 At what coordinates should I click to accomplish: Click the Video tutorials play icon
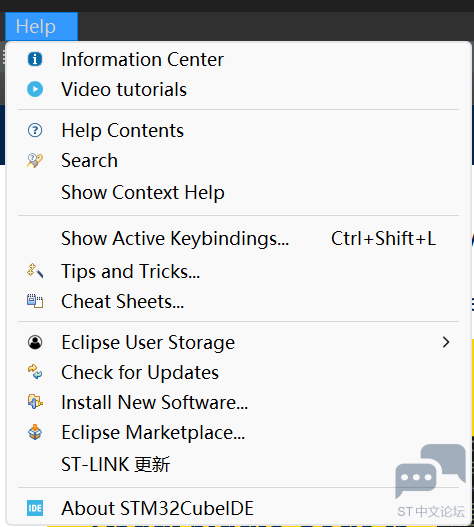click(x=35, y=89)
